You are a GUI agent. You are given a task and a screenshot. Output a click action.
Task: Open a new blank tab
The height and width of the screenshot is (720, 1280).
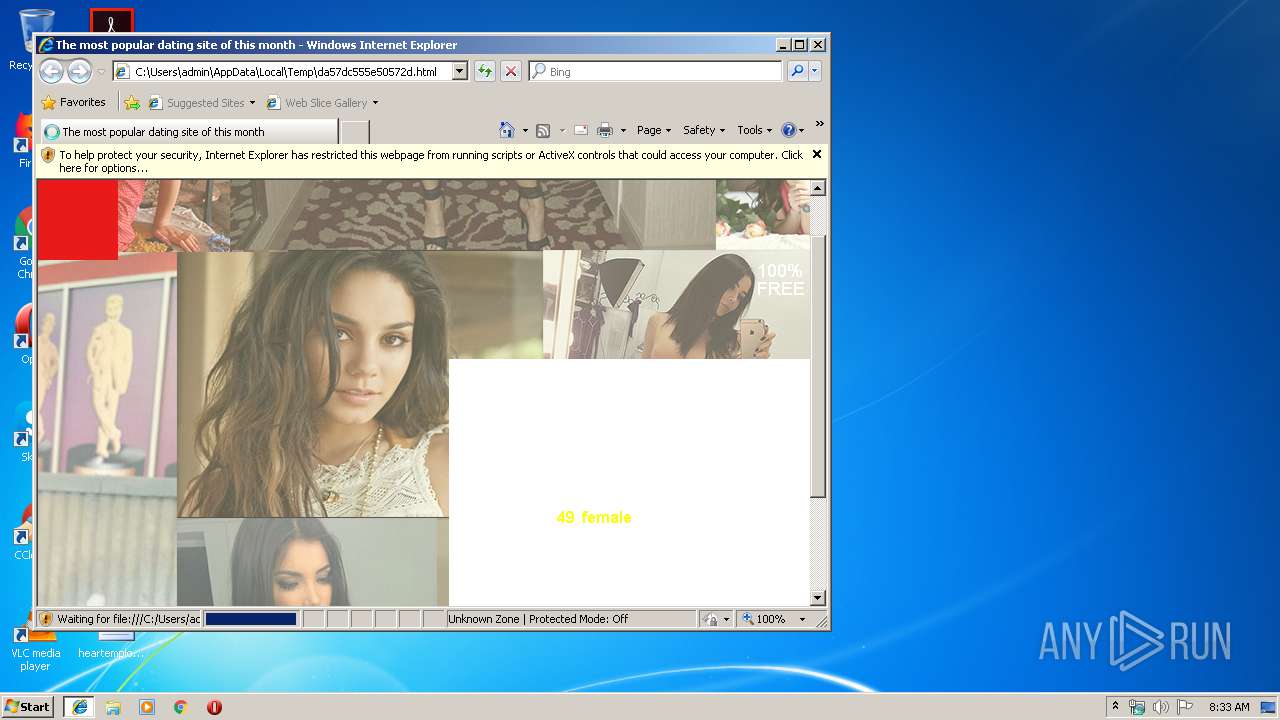pyautogui.click(x=355, y=131)
